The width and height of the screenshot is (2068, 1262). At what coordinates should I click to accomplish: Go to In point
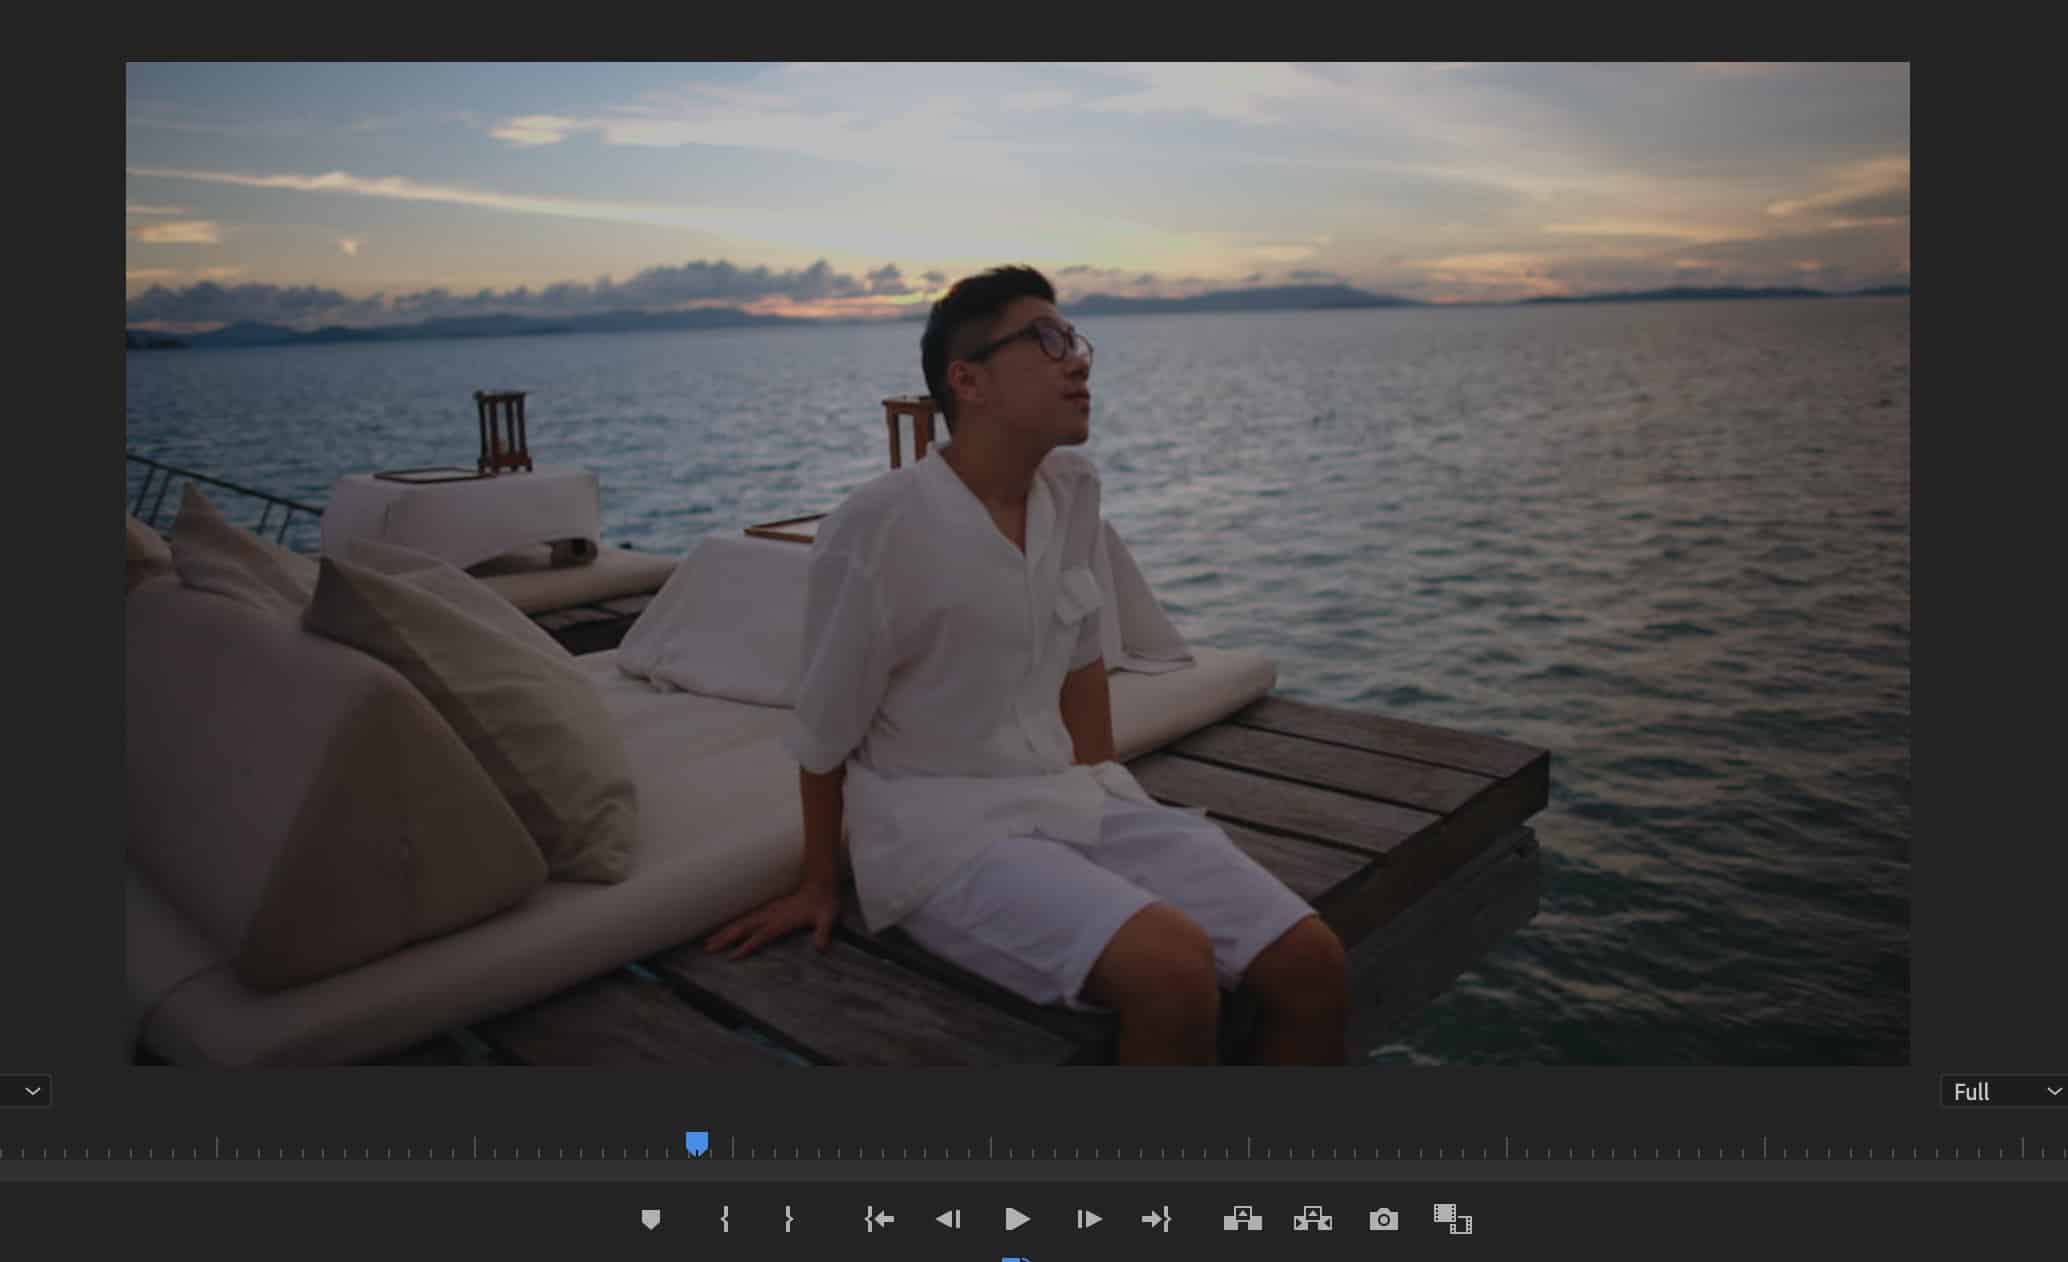[879, 1219]
